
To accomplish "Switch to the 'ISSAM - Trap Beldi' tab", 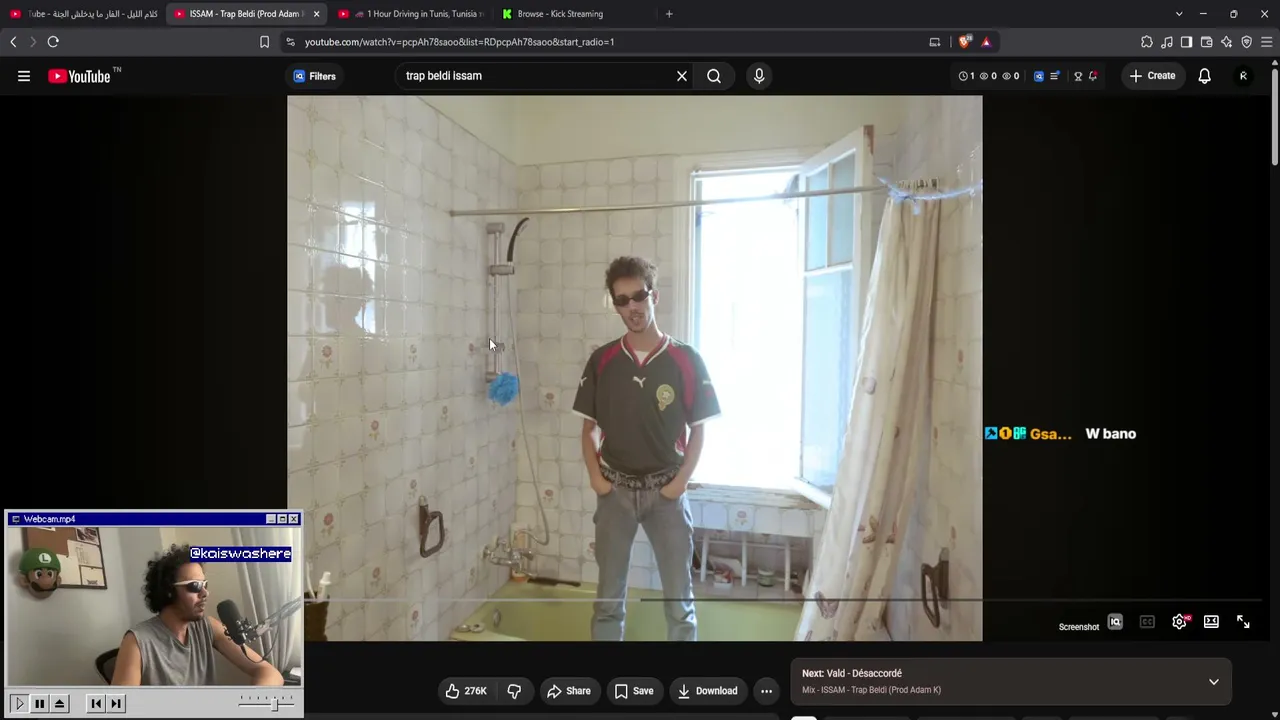I will coord(247,14).
